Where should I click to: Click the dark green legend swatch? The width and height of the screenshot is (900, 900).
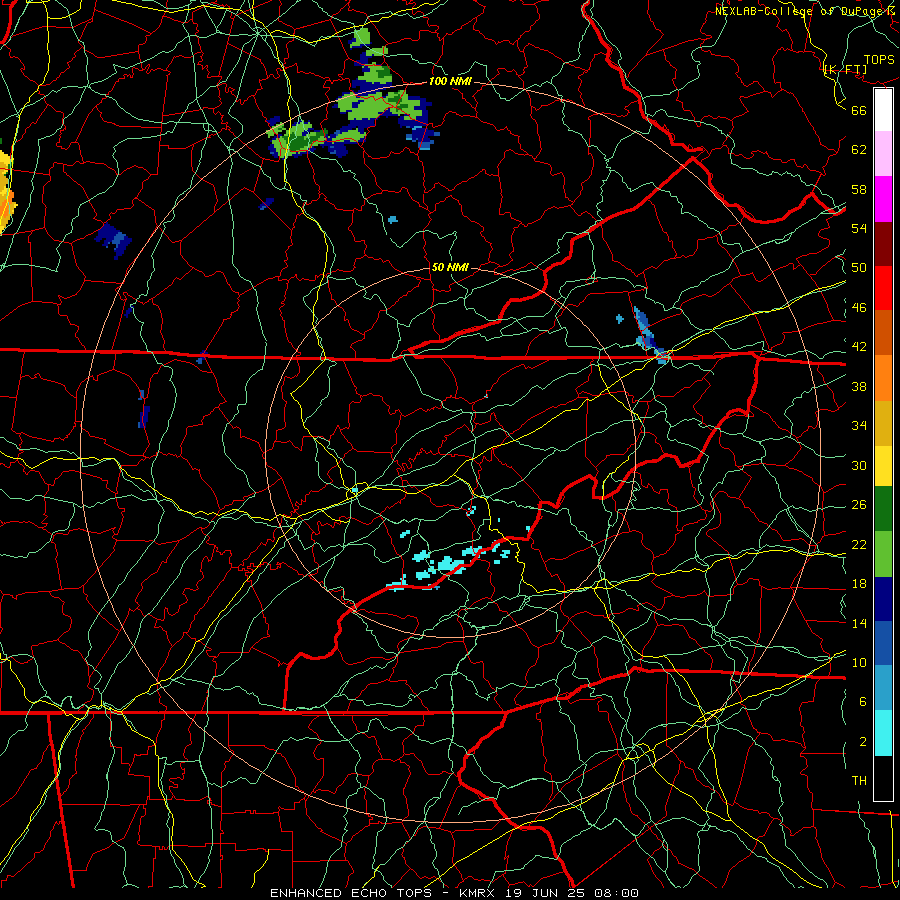click(883, 509)
